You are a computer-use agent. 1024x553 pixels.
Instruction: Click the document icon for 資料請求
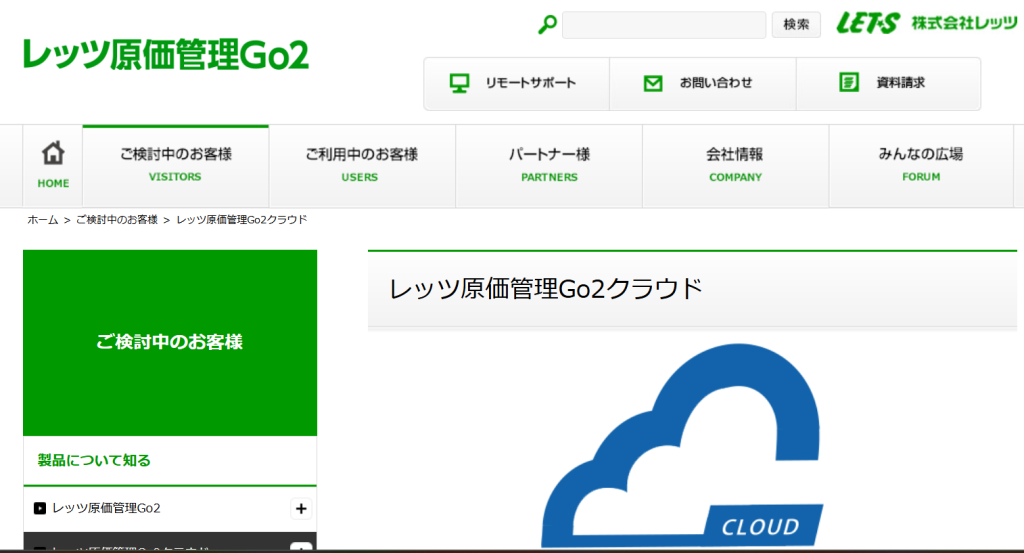click(x=848, y=82)
